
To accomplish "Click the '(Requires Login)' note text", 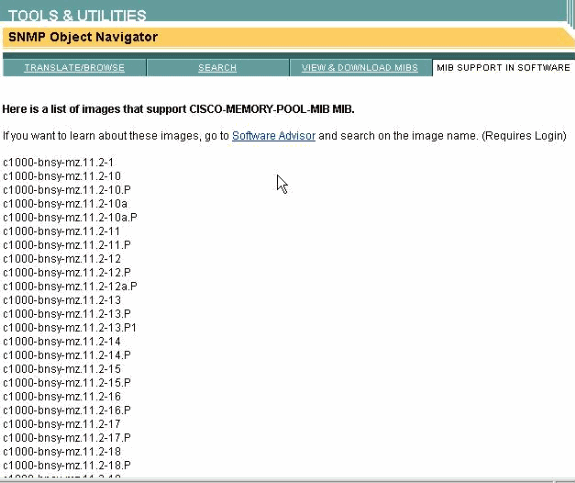I will pos(524,136).
